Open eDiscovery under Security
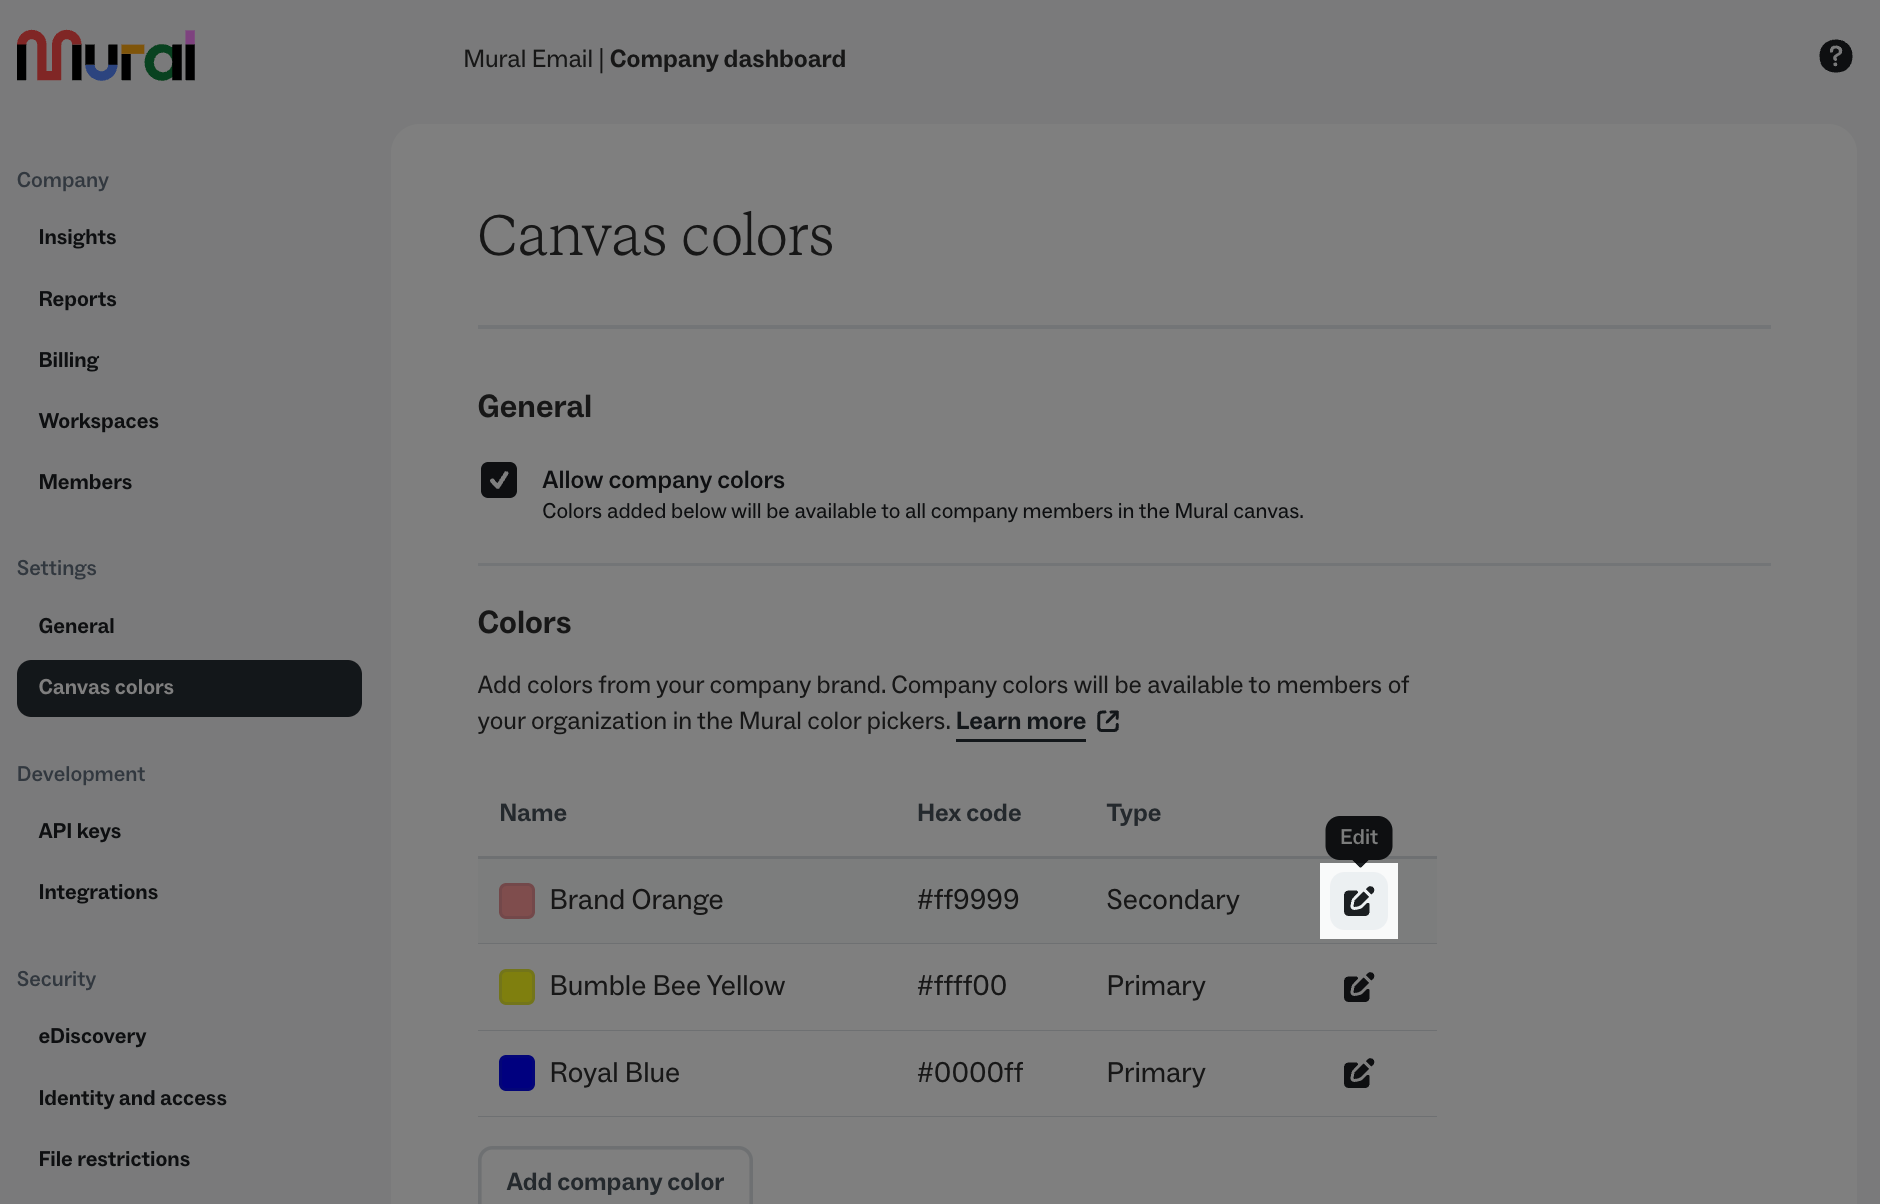The image size is (1880, 1204). 92,1036
